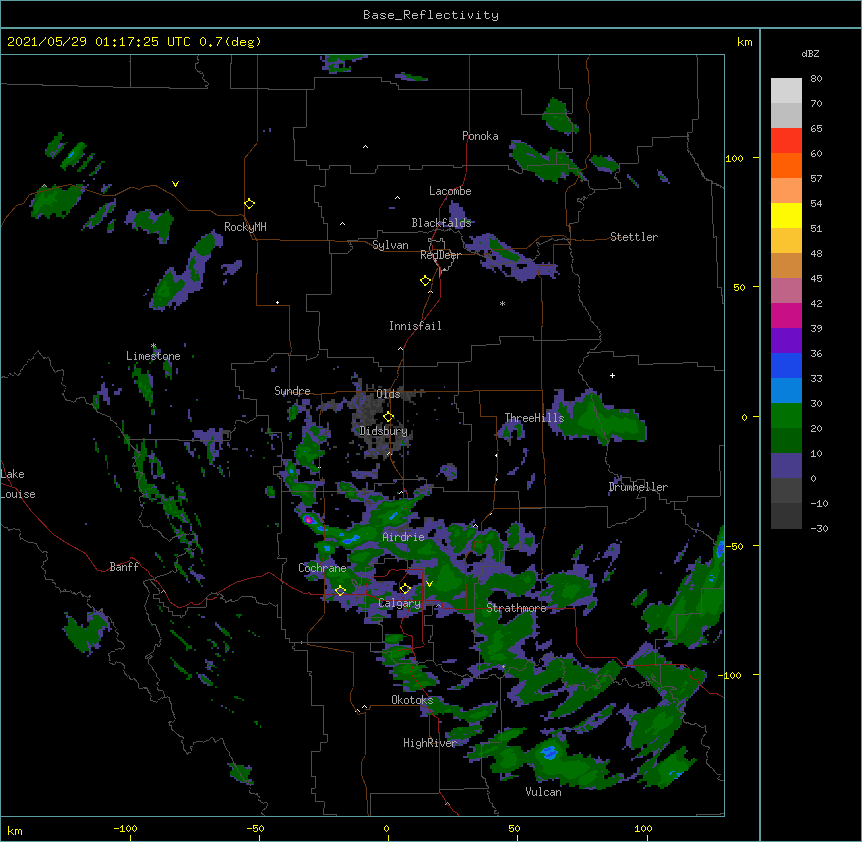
Task: Click the Sundre label
Action: (x=292, y=391)
